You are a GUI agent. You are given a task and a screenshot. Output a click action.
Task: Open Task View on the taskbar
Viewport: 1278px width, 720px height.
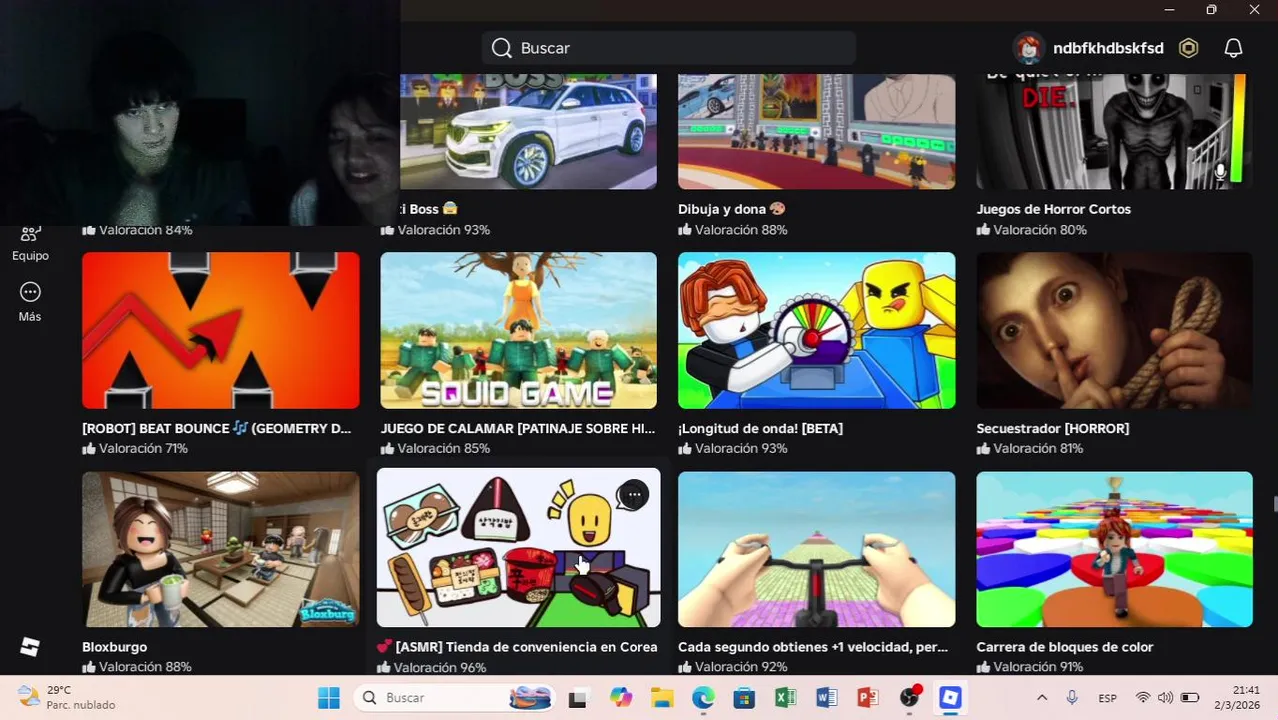[578, 697]
